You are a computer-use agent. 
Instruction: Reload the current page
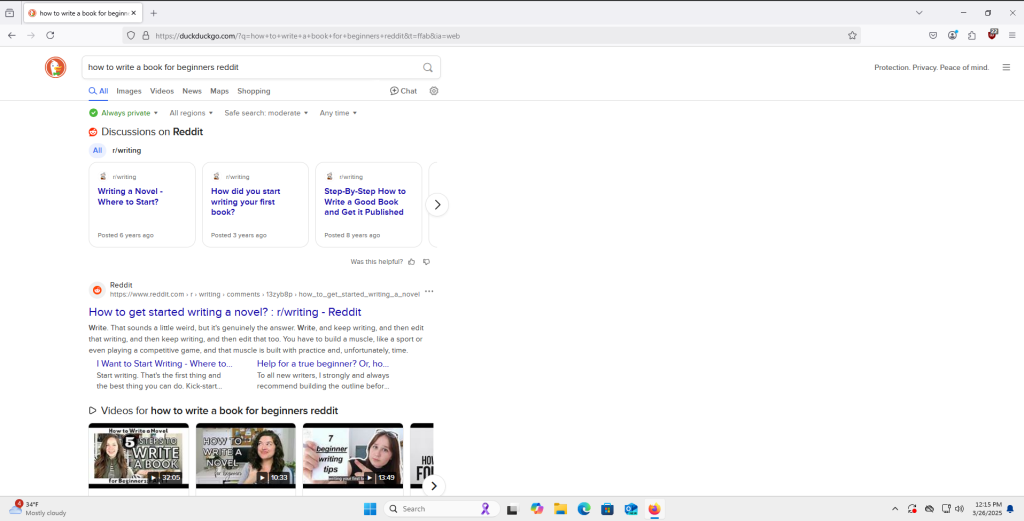click(50, 35)
